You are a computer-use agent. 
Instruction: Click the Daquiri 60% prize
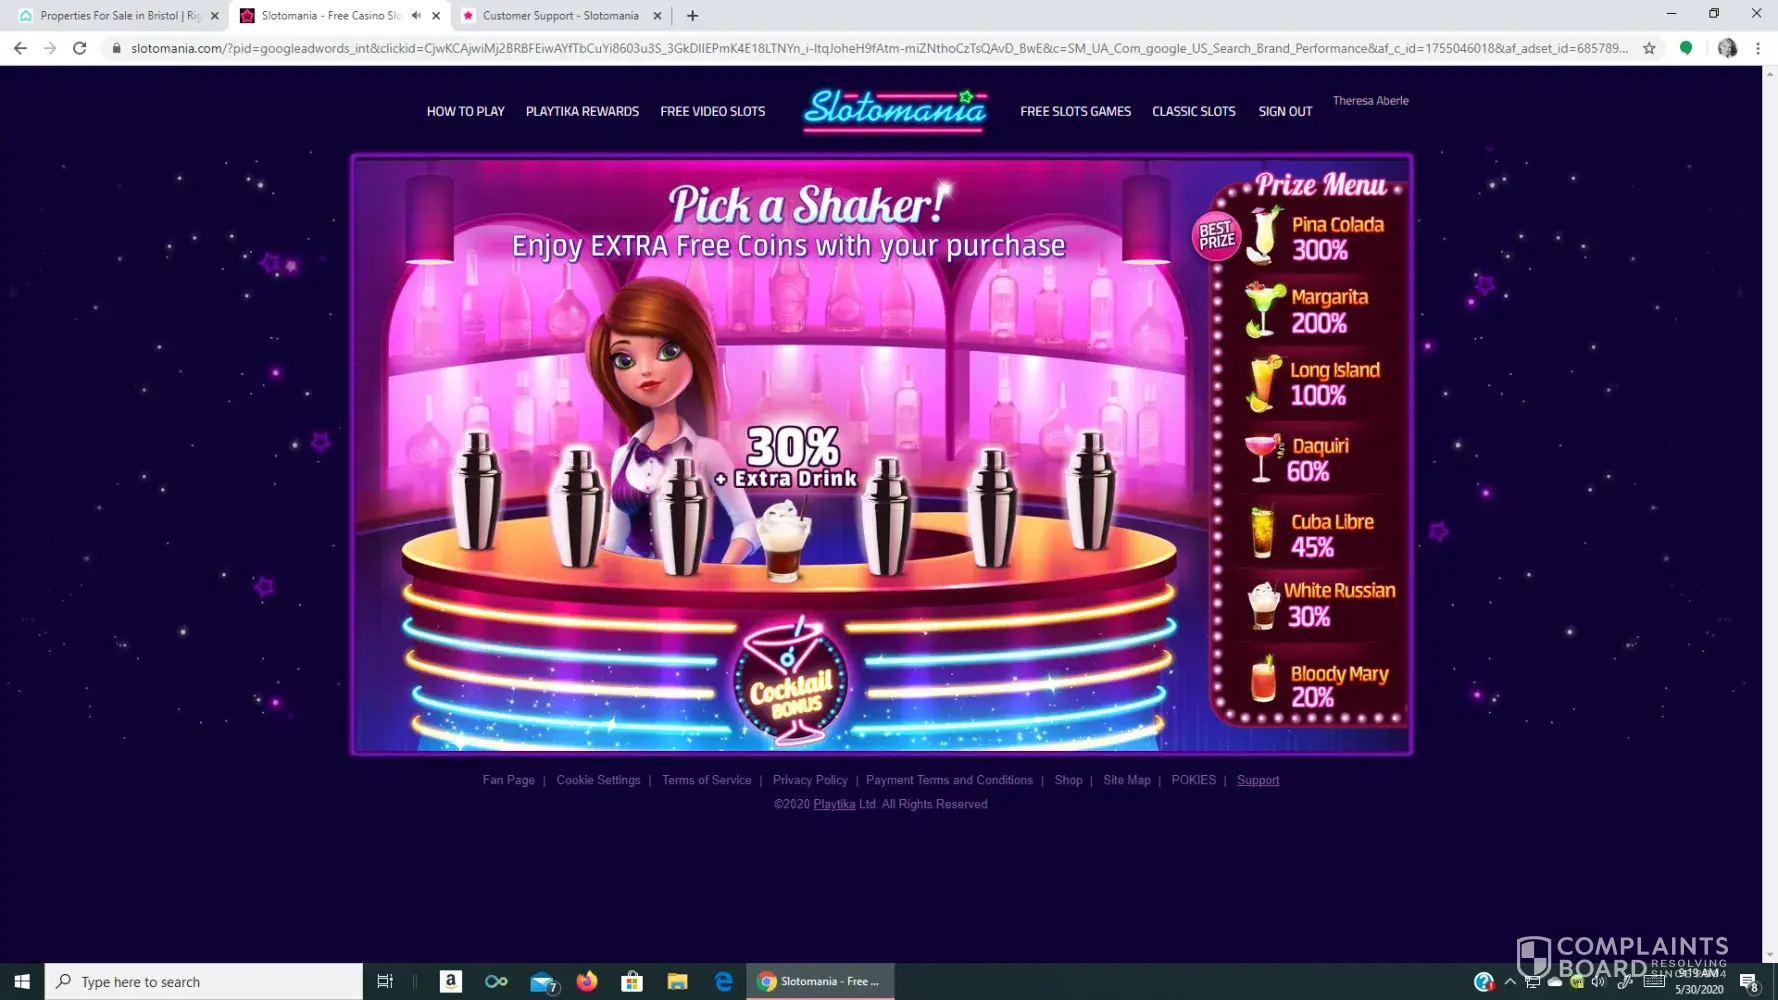point(1298,459)
